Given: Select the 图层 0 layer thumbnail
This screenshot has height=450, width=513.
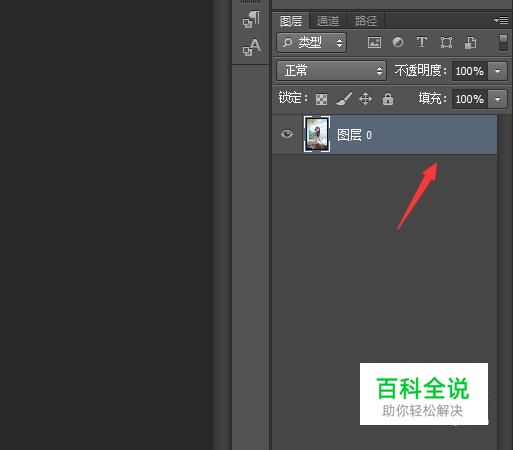Looking at the screenshot, I should [317, 134].
